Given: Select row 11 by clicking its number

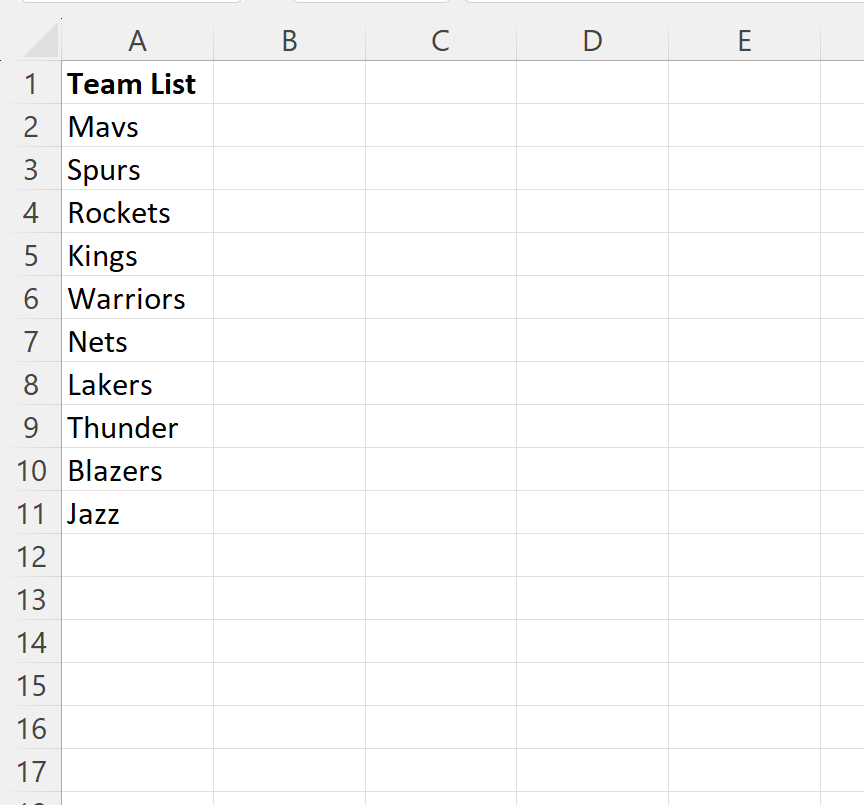Looking at the screenshot, I should click(x=32, y=514).
